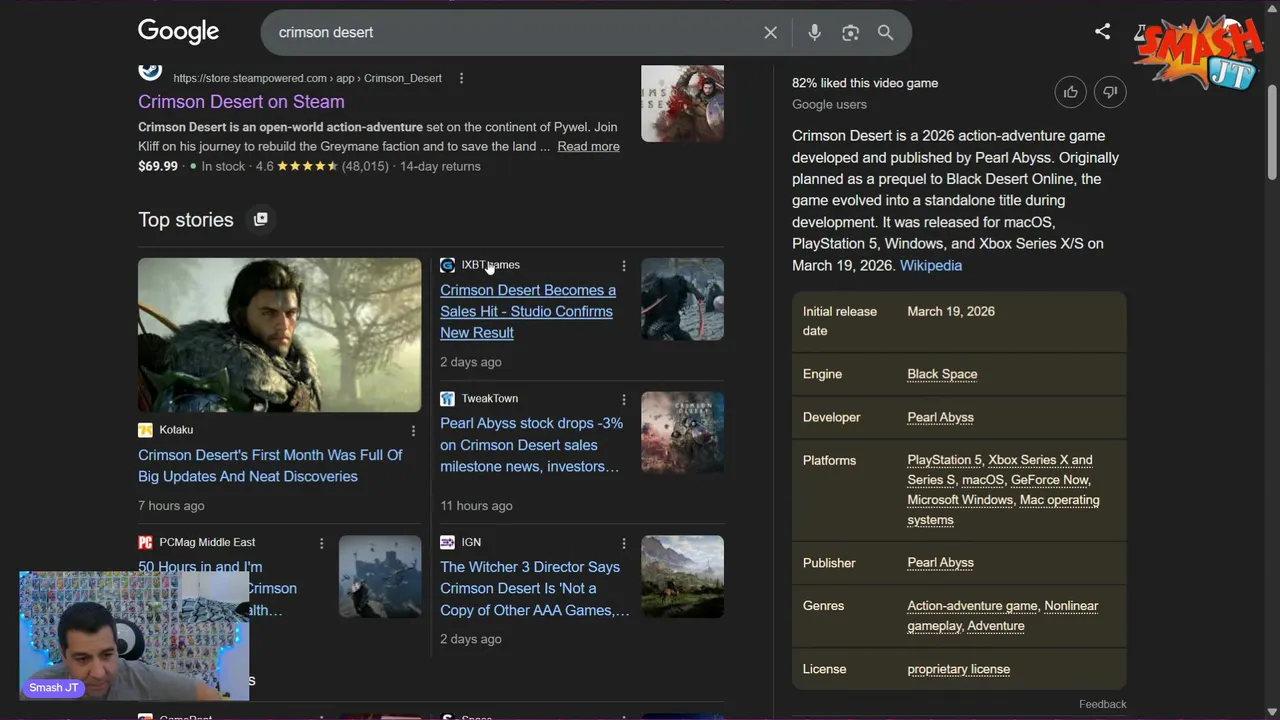Click proprietary license link
The height and width of the screenshot is (720, 1280).
click(958, 669)
